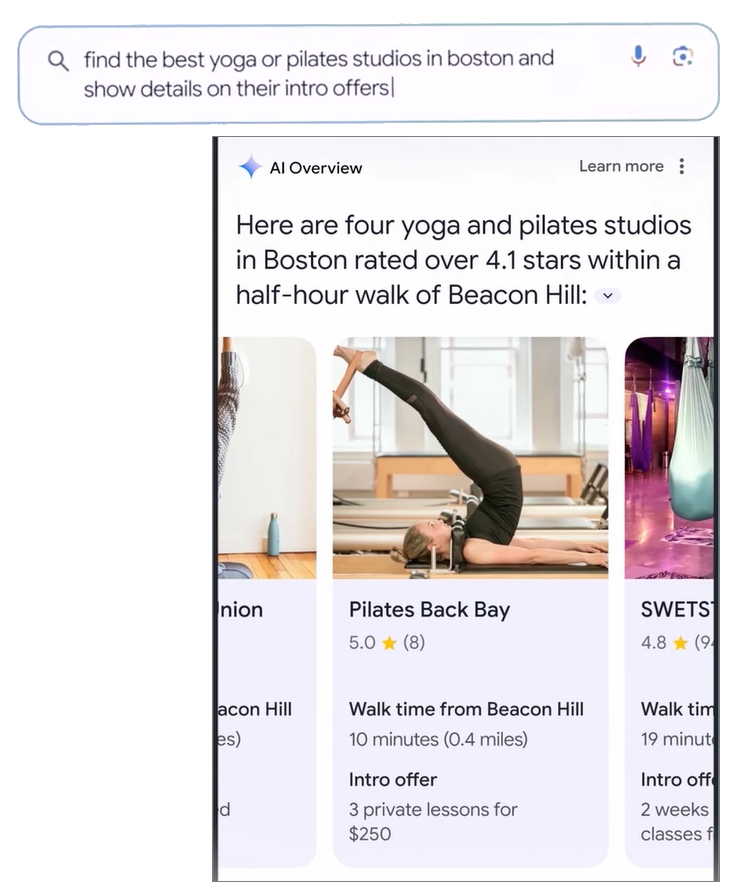Click the 10 minutes (0.4 miles) walk time
The image size is (739, 892).
click(x=438, y=740)
